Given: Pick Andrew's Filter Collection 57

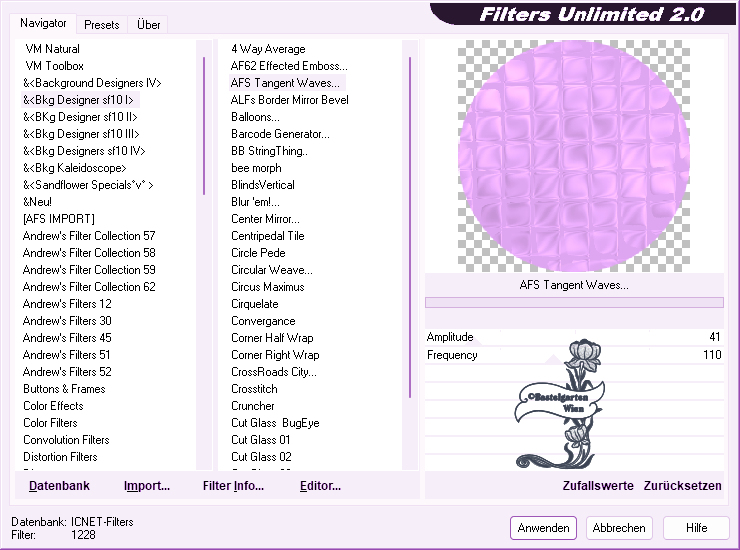Looking at the screenshot, I should (x=89, y=236).
